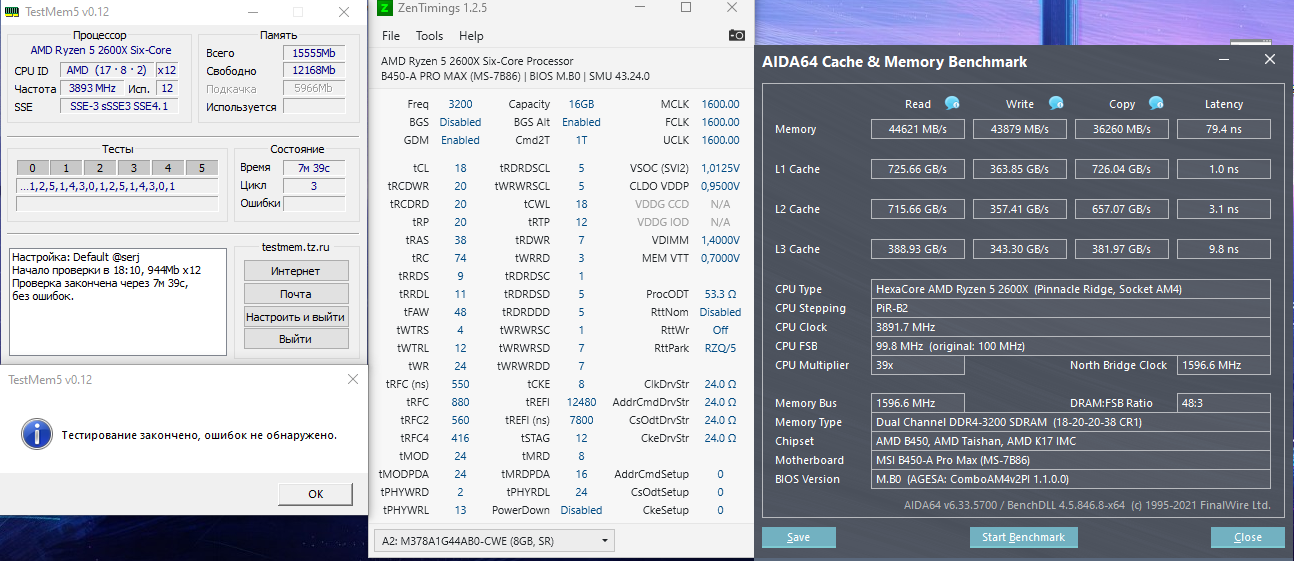Image resolution: width=1294 pixels, height=561 pixels.
Task: Click the Memory Copy value 36260 MB/s
Action: (x=1121, y=129)
